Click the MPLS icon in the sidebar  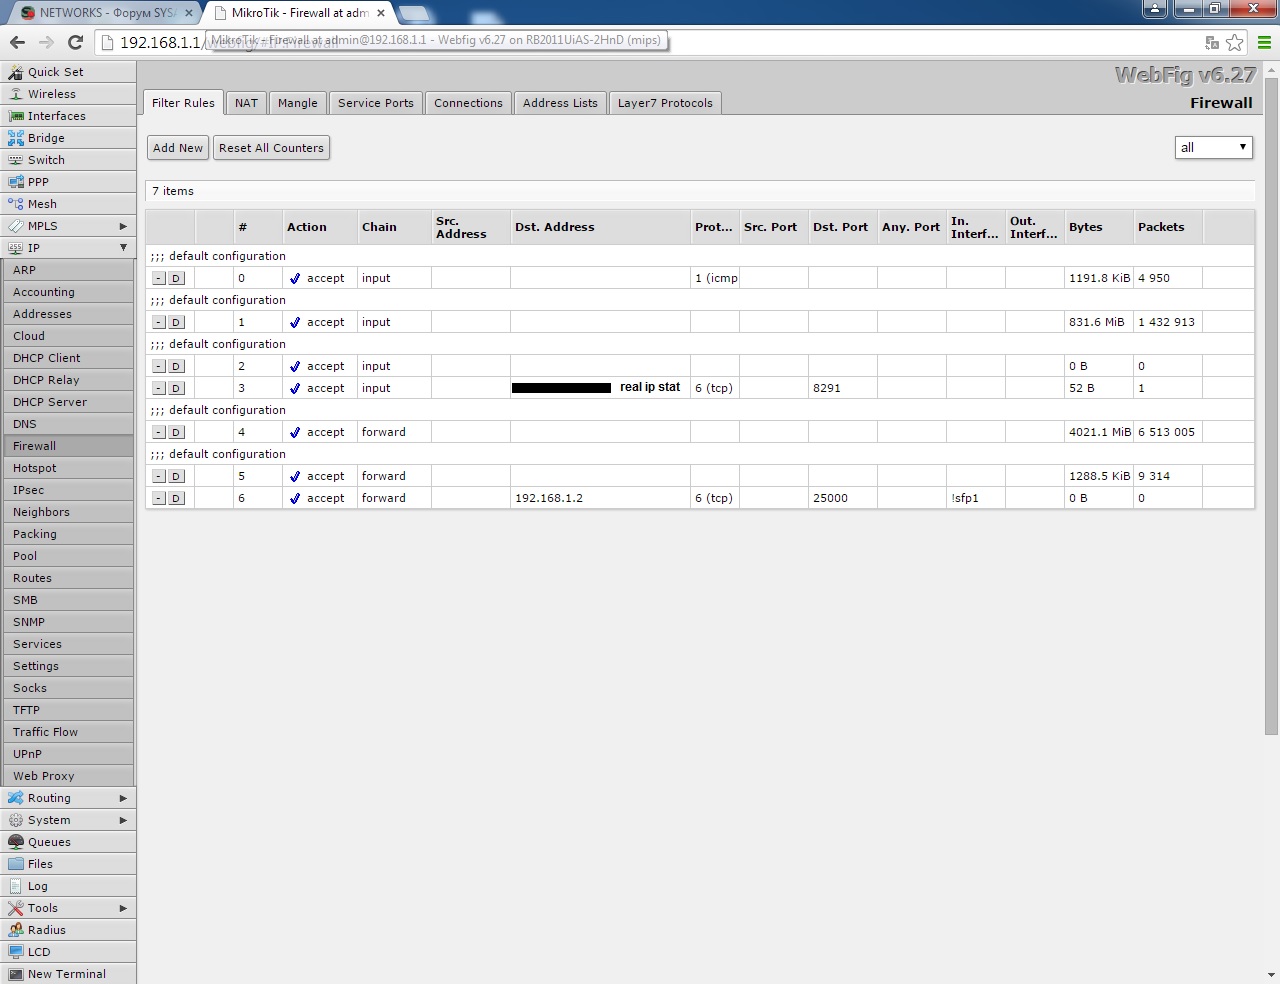[x=16, y=226]
